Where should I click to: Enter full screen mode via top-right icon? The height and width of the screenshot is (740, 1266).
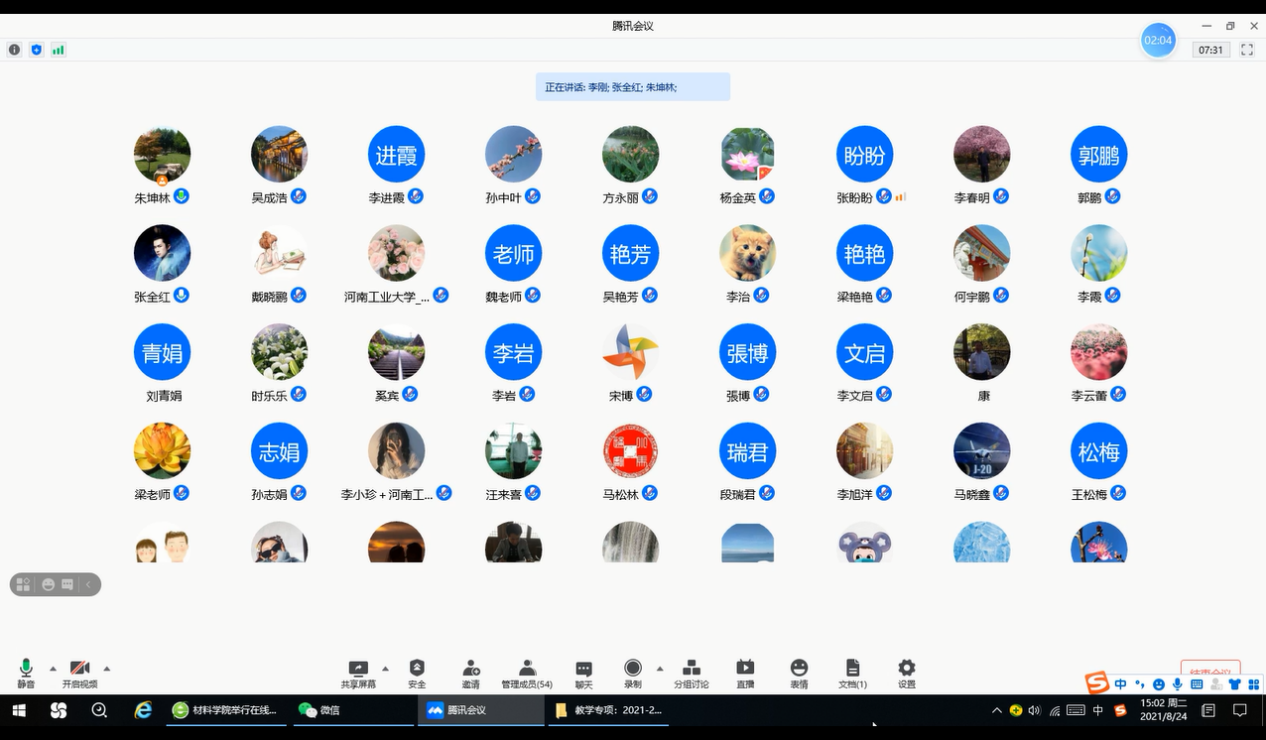point(1247,50)
